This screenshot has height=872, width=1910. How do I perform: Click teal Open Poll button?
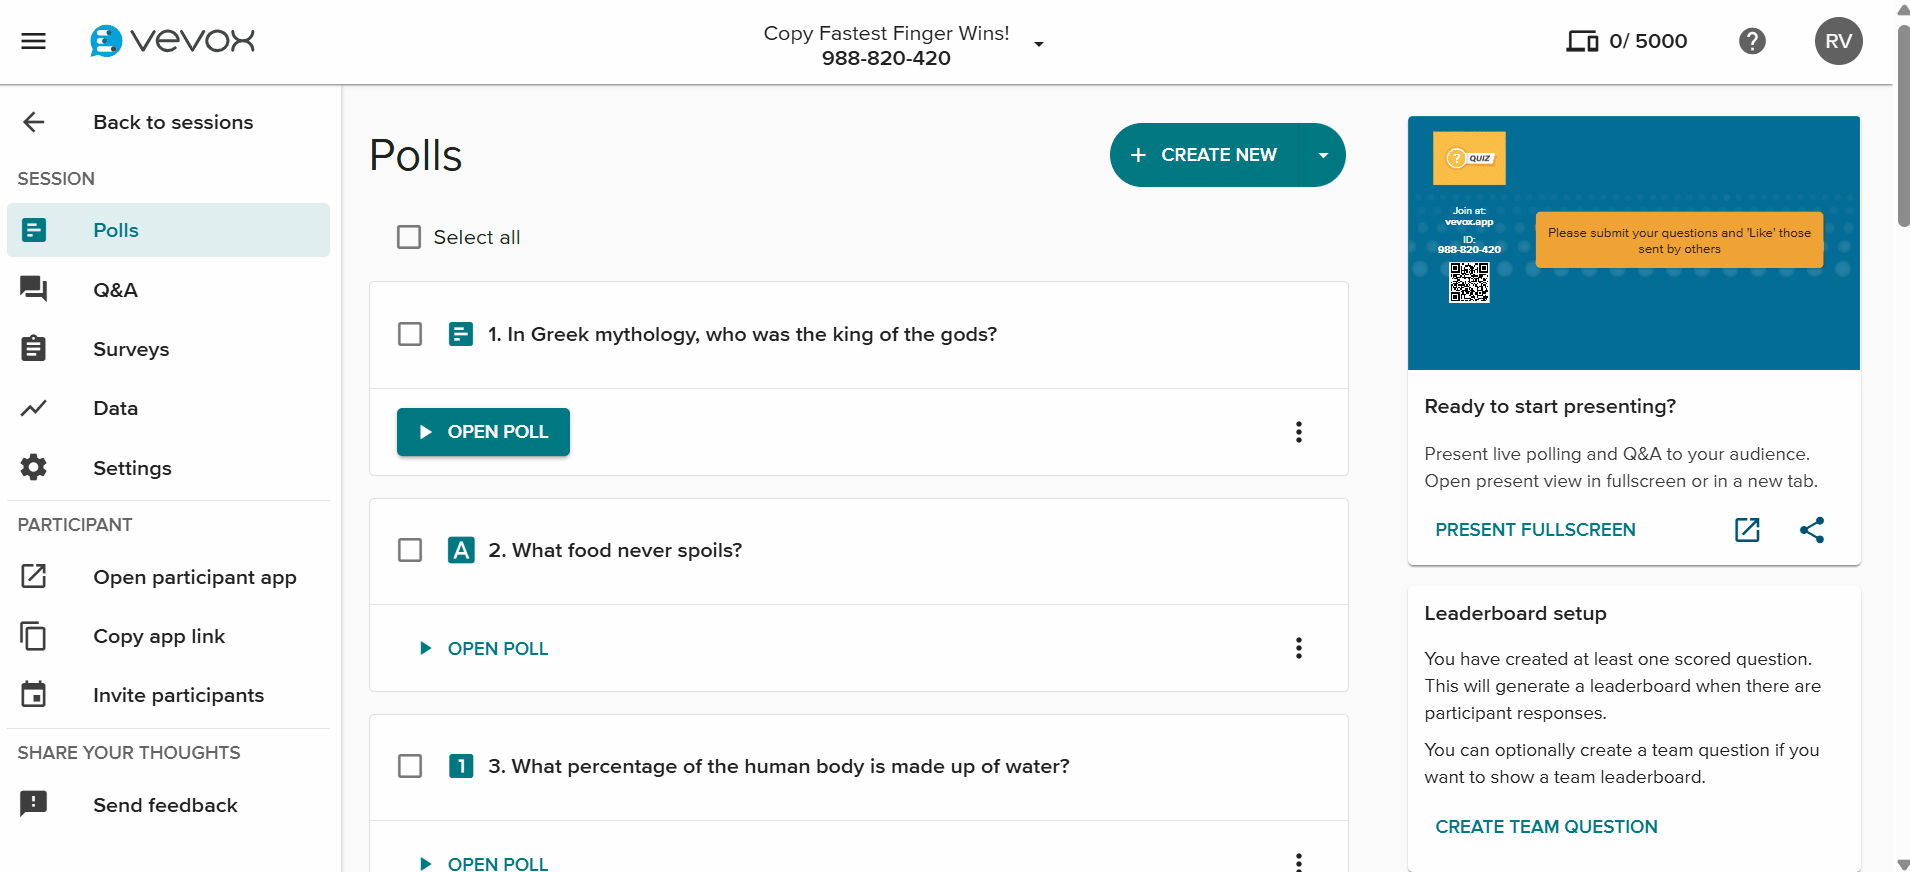click(483, 432)
